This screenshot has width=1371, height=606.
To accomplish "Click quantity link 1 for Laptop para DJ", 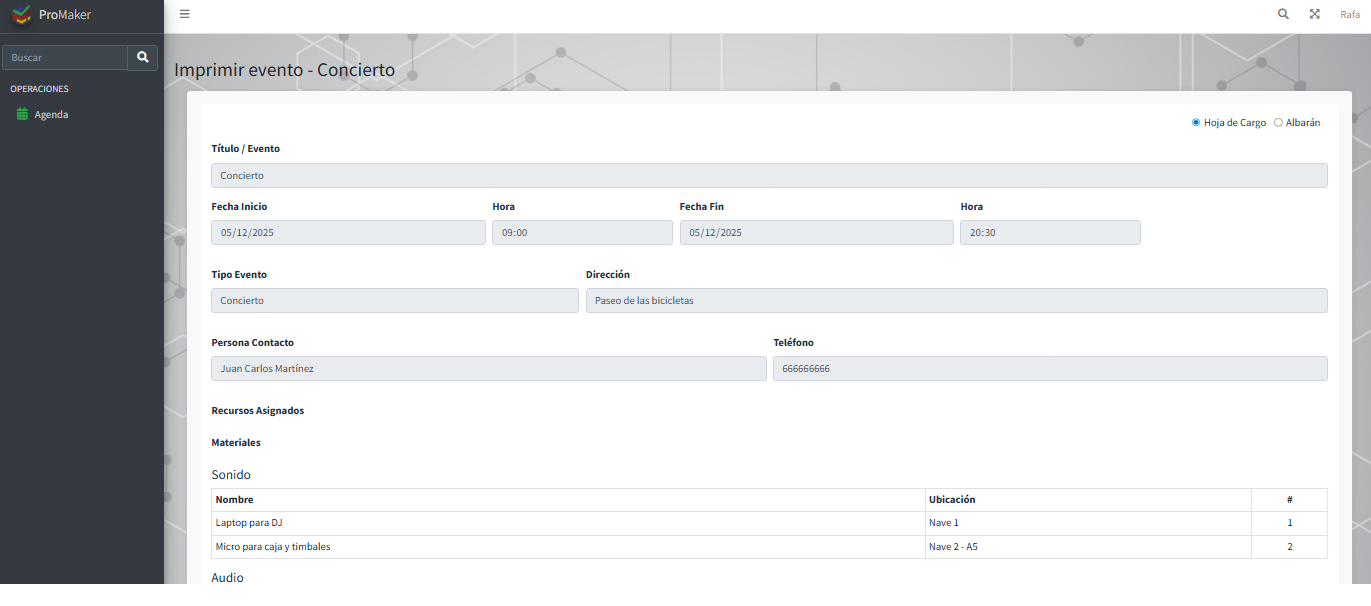I will coord(1289,523).
